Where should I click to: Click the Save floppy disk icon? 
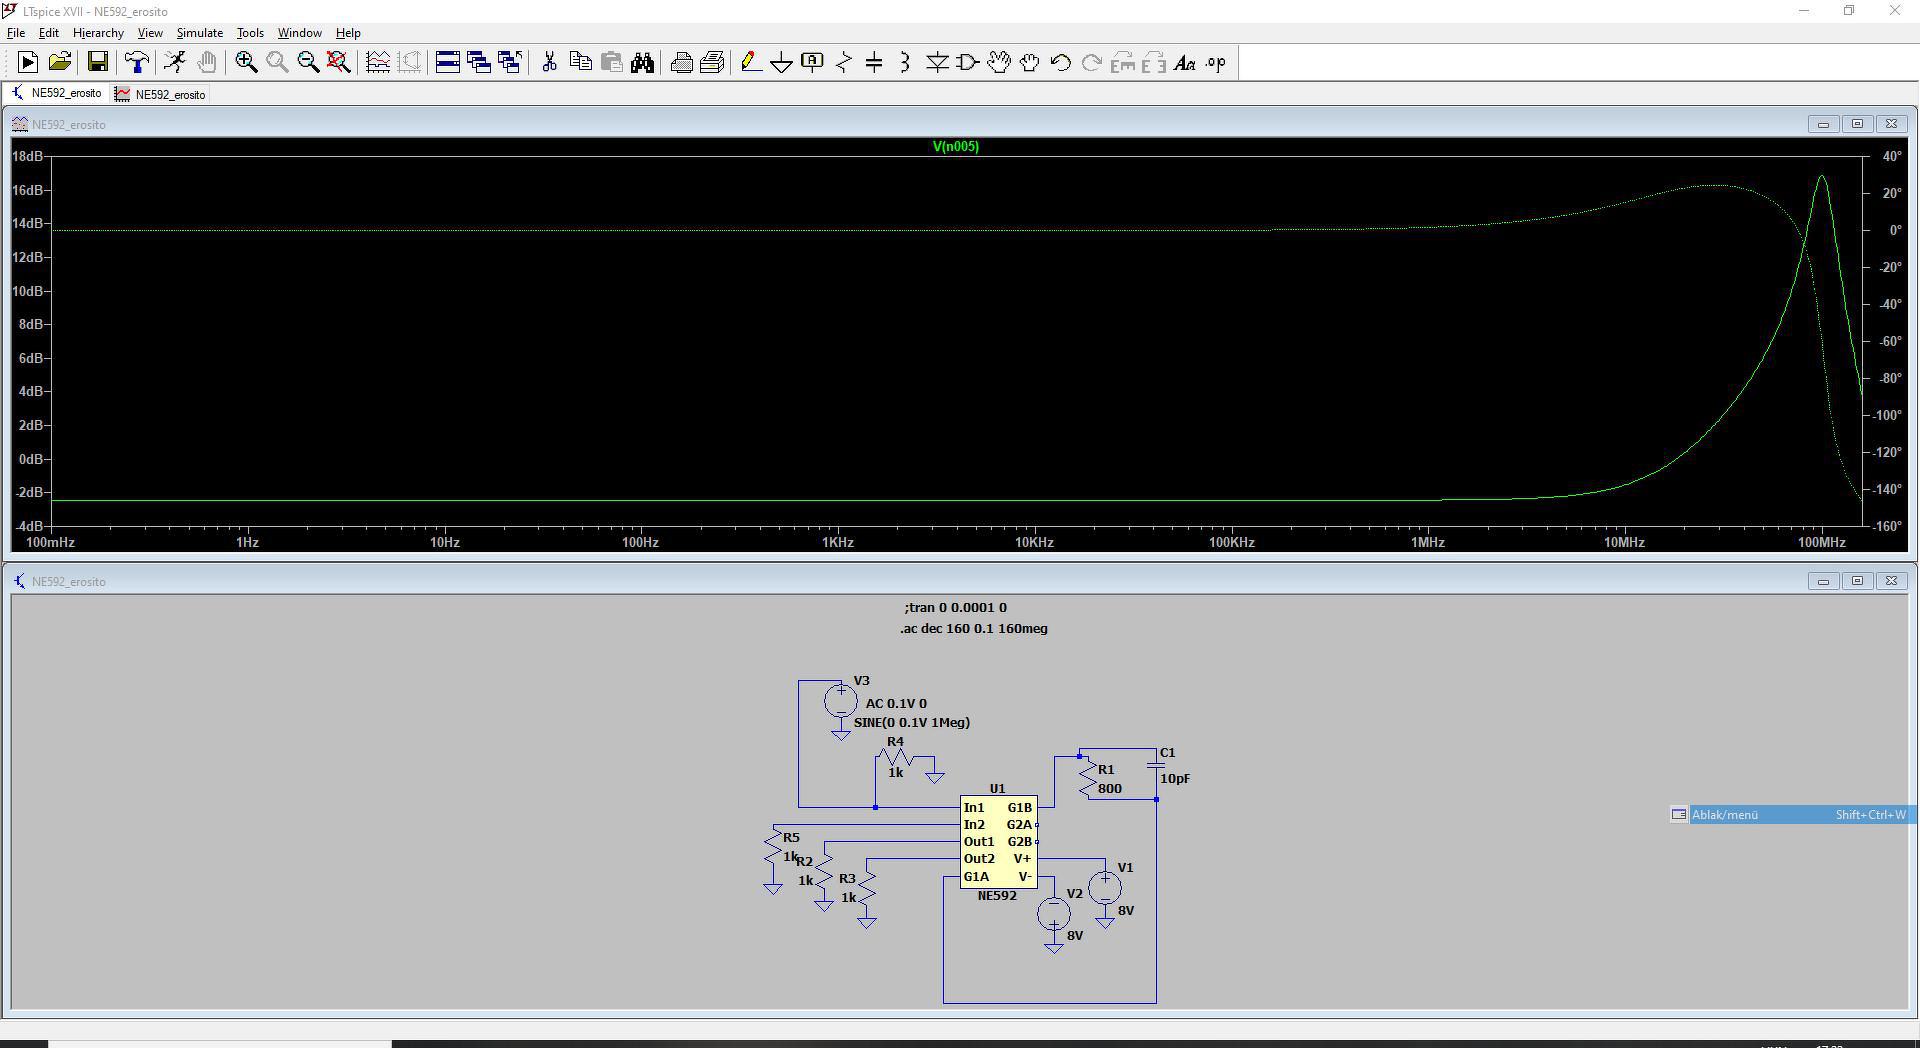pos(97,63)
